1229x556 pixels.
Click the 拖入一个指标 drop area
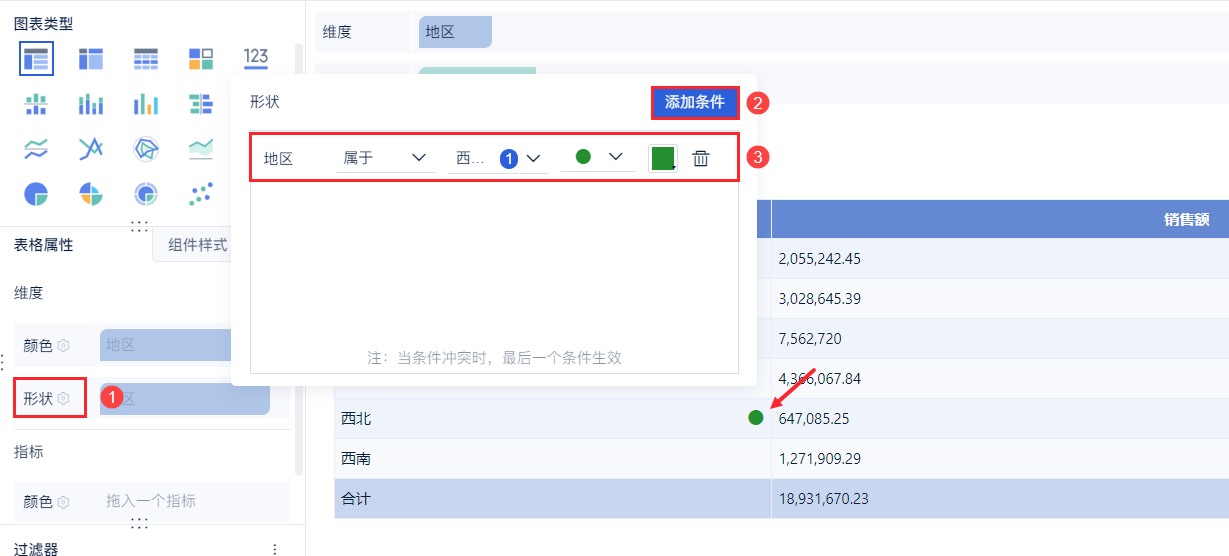point(151,501)
